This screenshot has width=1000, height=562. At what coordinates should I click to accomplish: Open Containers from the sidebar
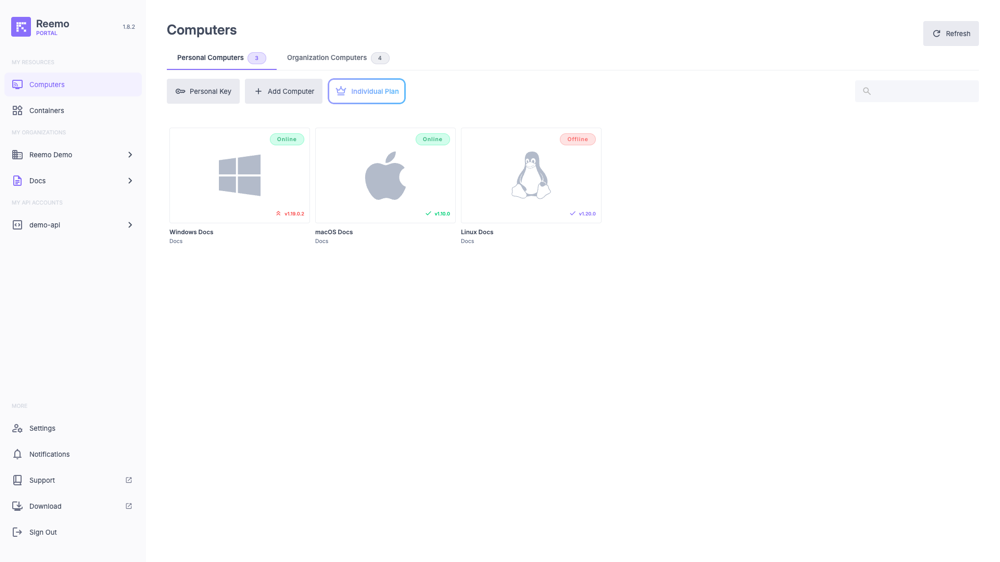[46, 111]
